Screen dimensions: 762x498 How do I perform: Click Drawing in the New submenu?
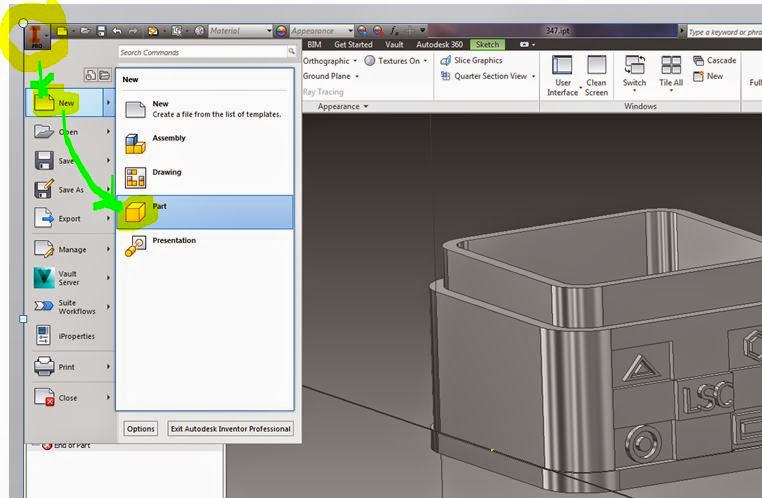[x=205, y=178]
